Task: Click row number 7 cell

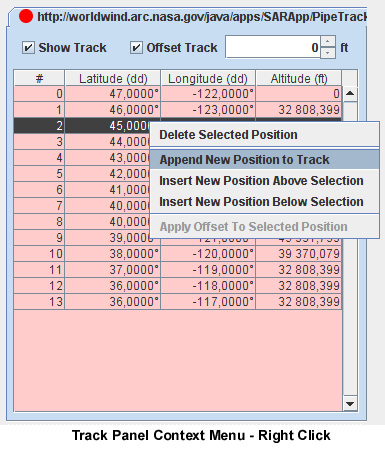Action: (39, 206)
